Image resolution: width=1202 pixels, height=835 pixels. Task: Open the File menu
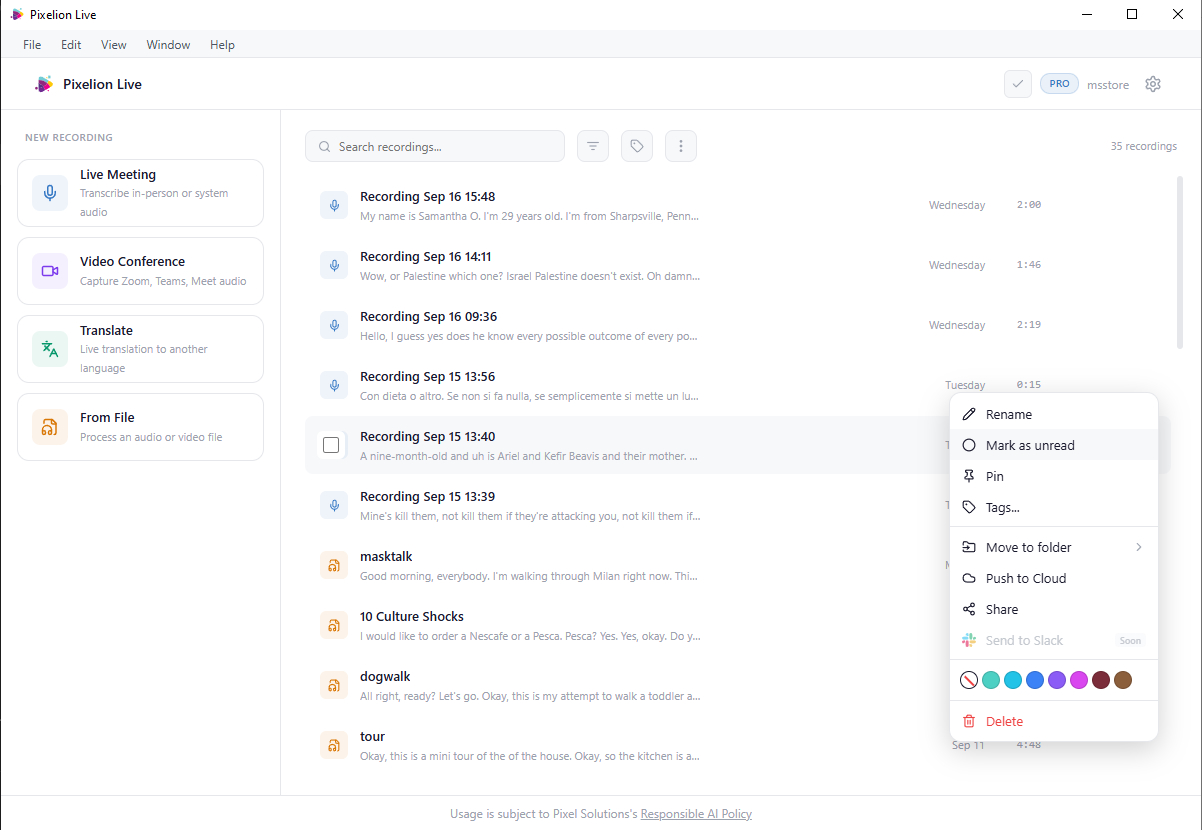click(x=32, y=45)
